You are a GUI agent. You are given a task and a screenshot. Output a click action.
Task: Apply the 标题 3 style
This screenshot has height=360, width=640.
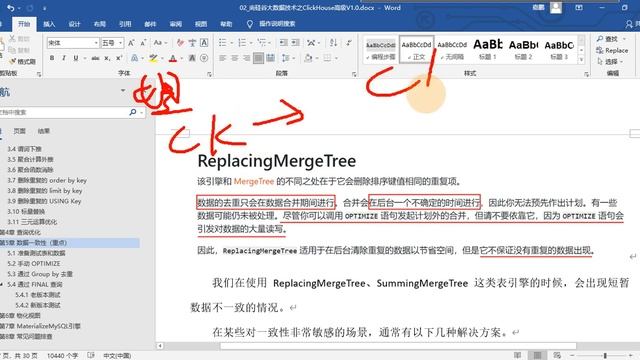(559, 50)
